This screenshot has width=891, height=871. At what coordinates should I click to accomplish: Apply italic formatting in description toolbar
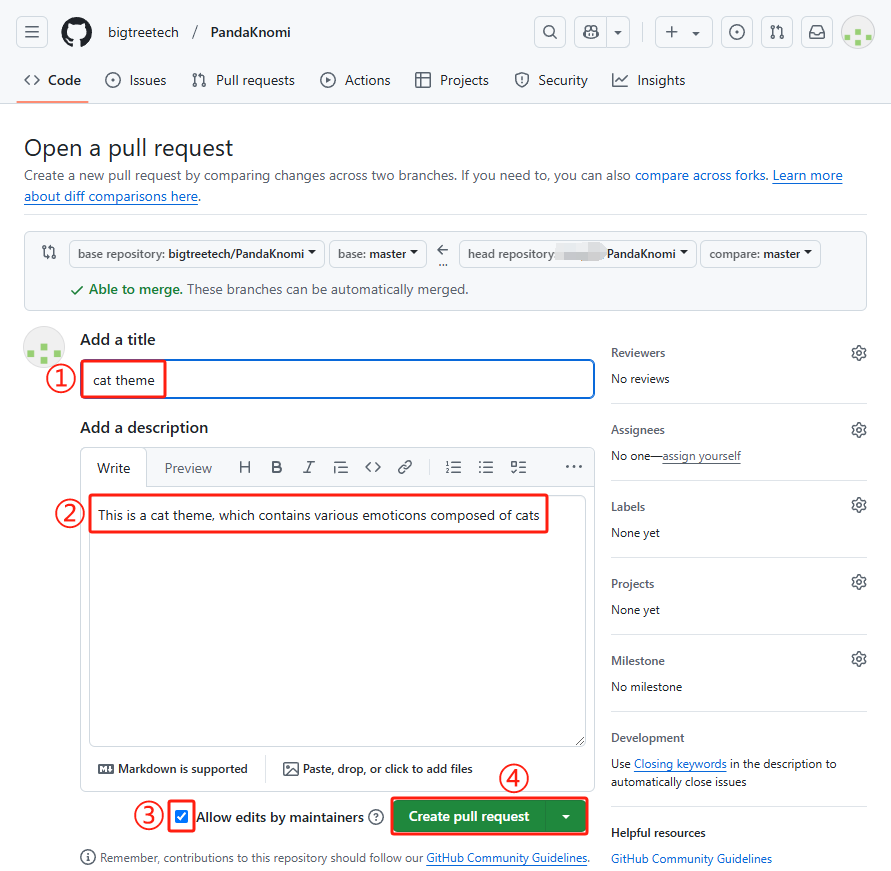coord(309,467)
